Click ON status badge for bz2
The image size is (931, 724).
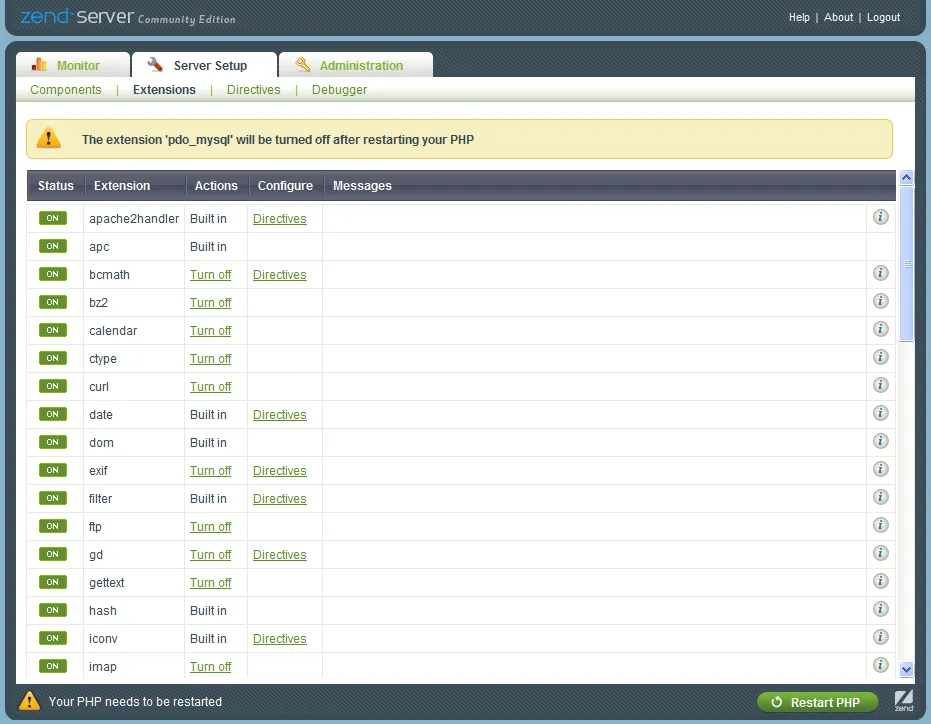(x=53, y=302)
